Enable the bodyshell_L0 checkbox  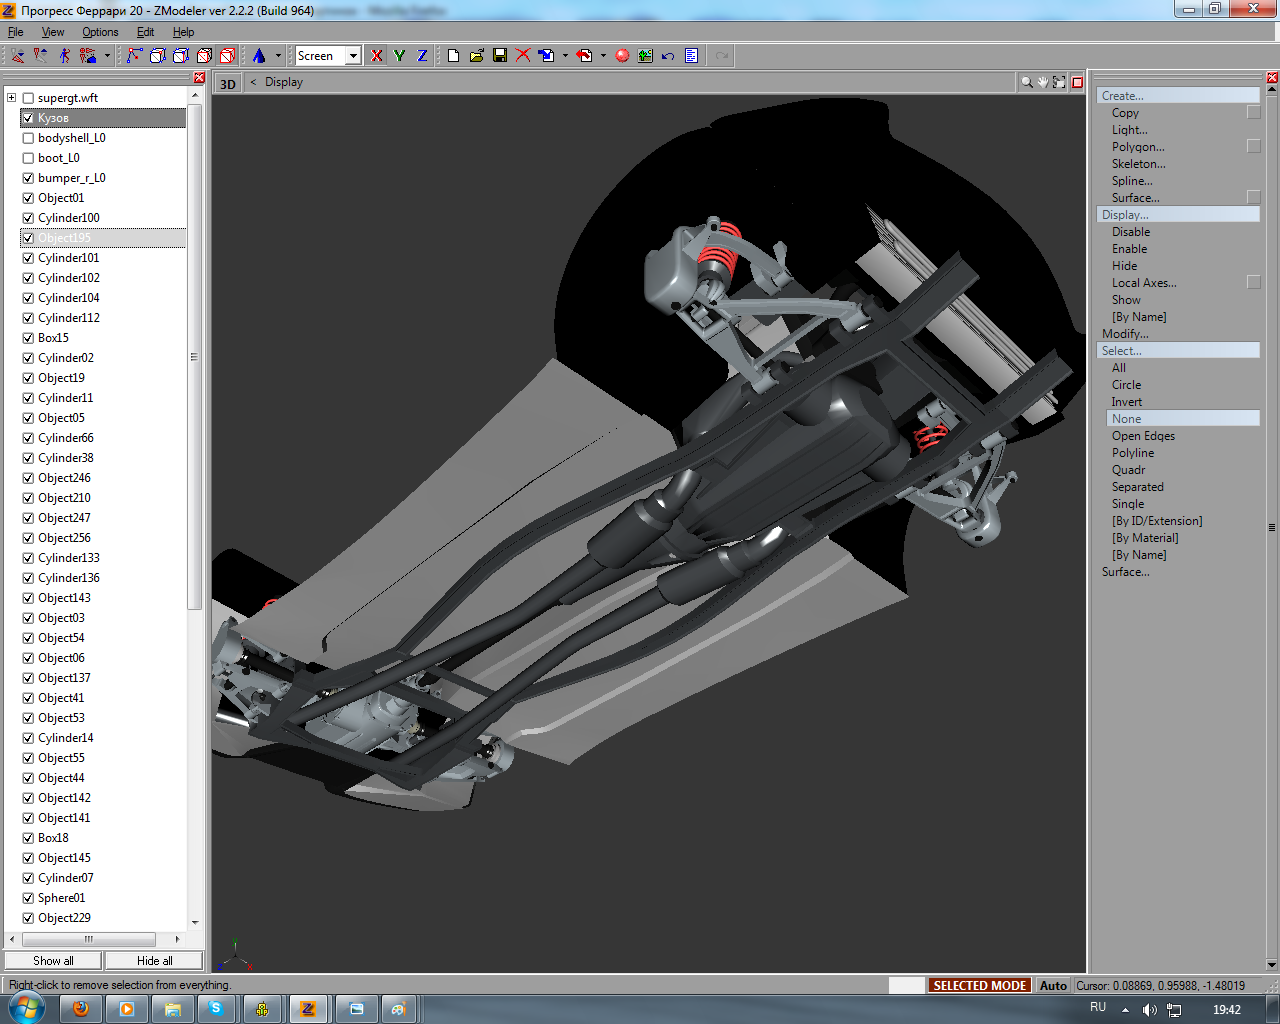[28, 138]
